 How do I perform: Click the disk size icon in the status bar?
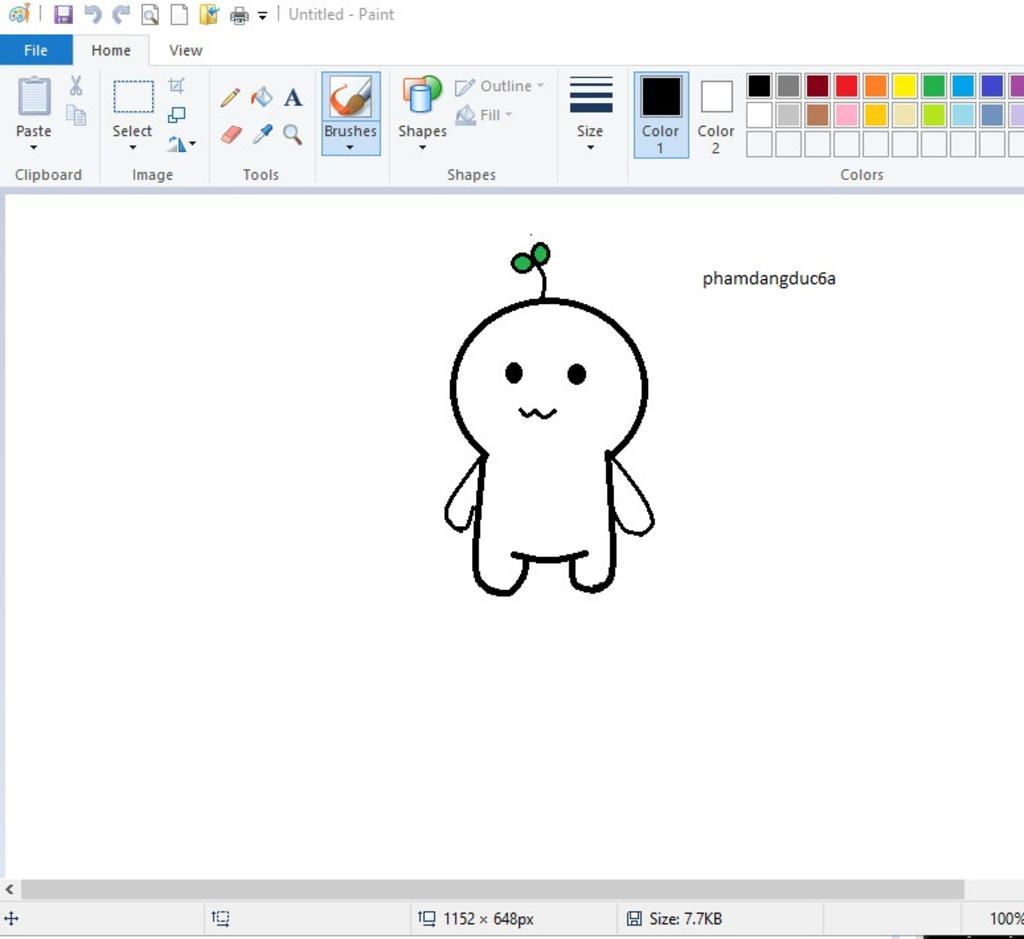click(633, 919)
